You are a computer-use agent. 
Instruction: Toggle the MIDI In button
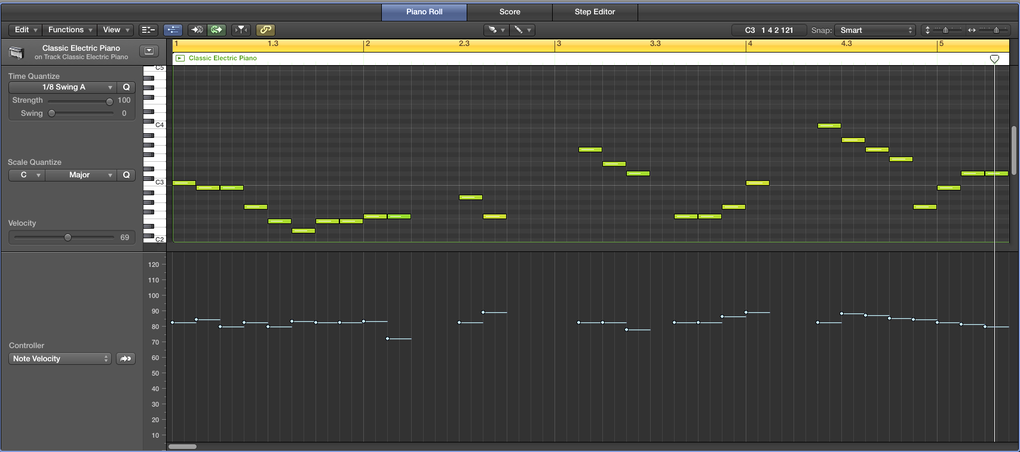pos(196,30)
